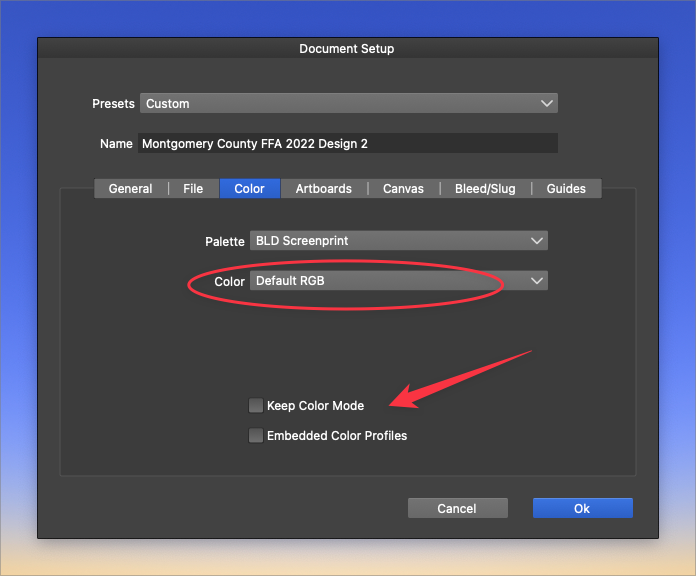Open the Color dropdown showing Default RGB
696x576 pixels.
click(x=399, y=280)
